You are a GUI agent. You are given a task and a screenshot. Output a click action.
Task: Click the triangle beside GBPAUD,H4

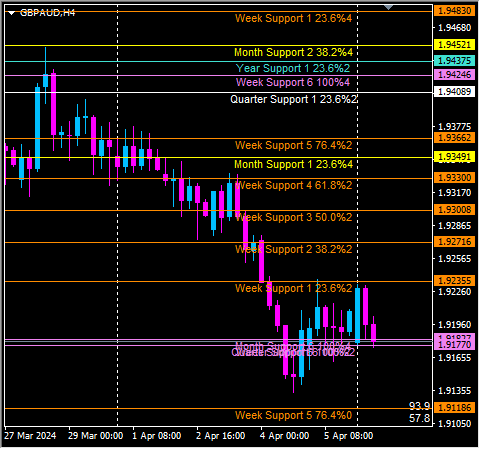tap(12, 13)
